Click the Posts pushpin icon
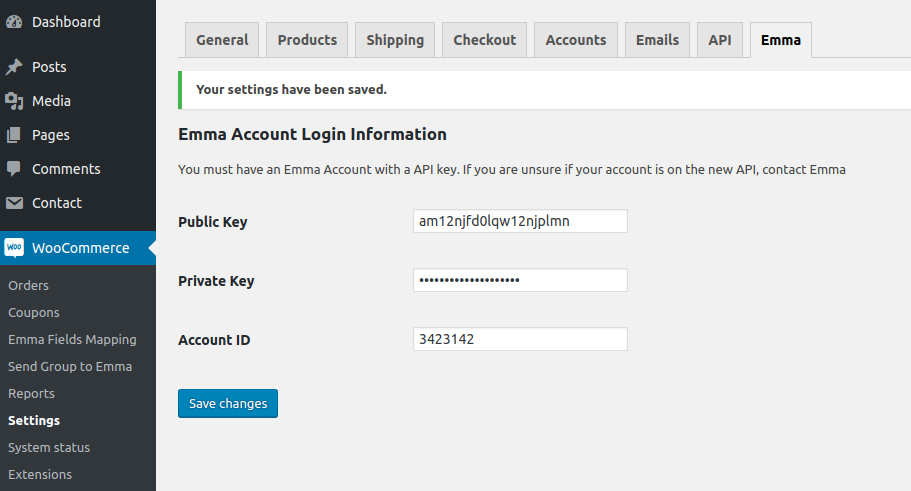Viewport: 911px width, 491px height. 14,67
